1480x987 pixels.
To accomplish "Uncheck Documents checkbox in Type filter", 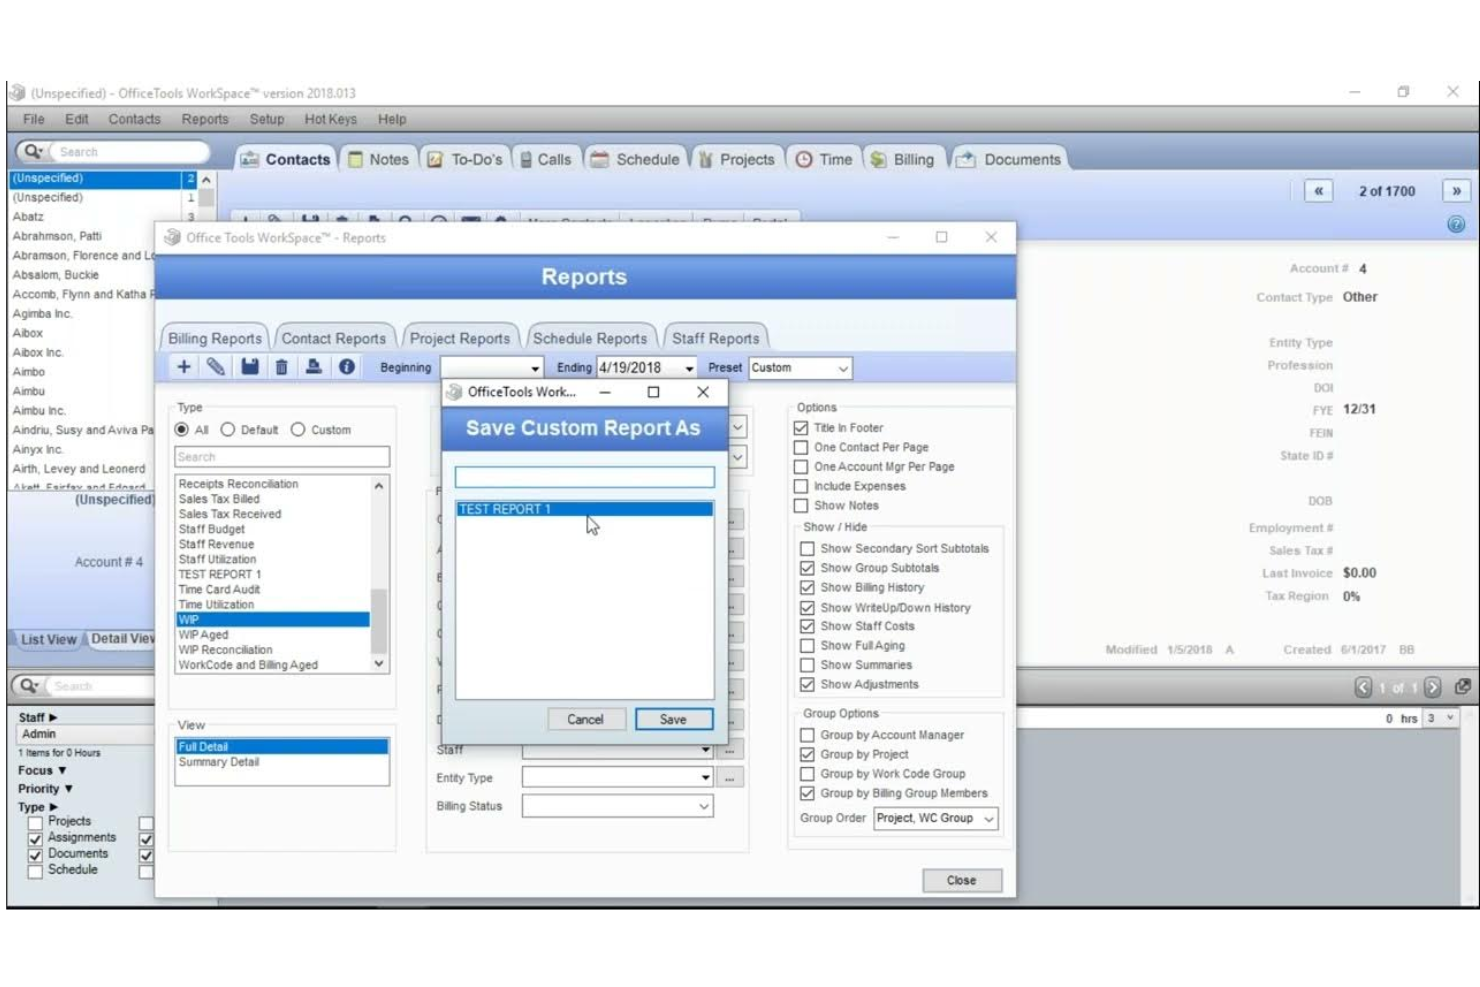I will pyautogui.click(x=35, y=854).
